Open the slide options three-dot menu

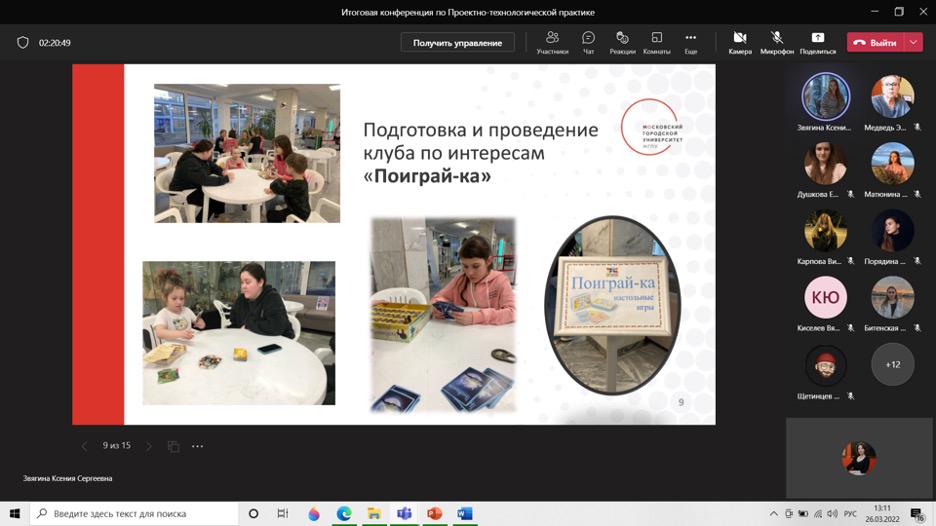[x=197, y=446]
